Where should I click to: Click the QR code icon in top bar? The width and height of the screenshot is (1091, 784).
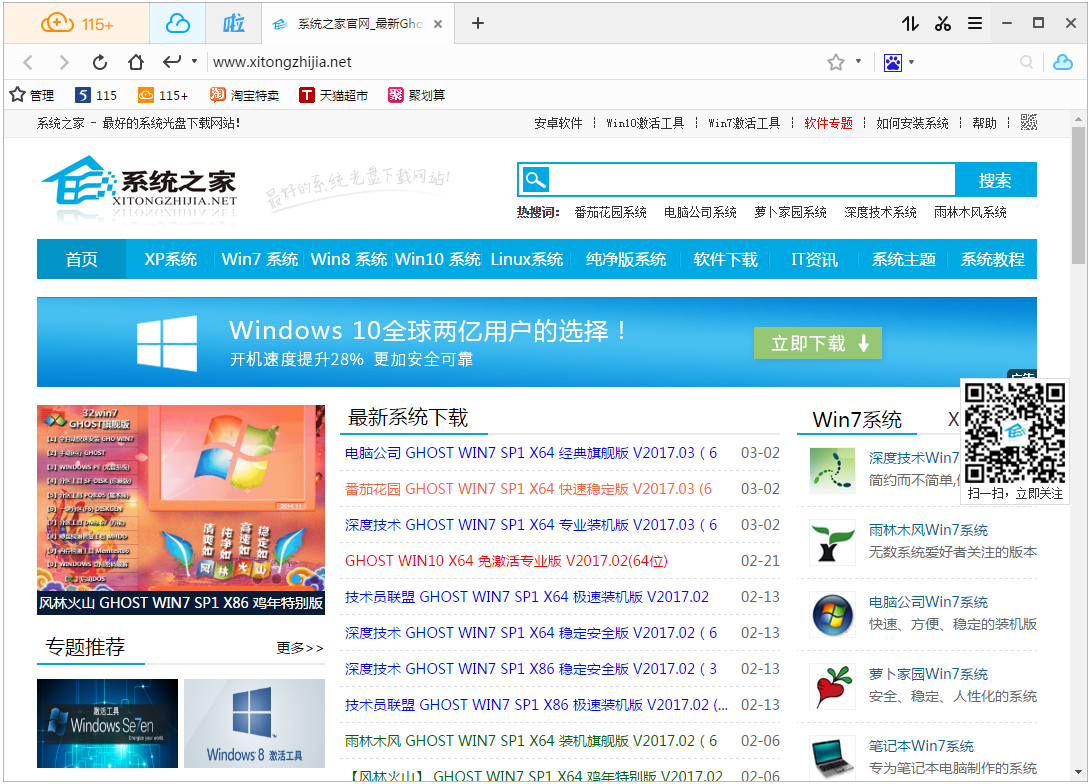point(1028,122)
